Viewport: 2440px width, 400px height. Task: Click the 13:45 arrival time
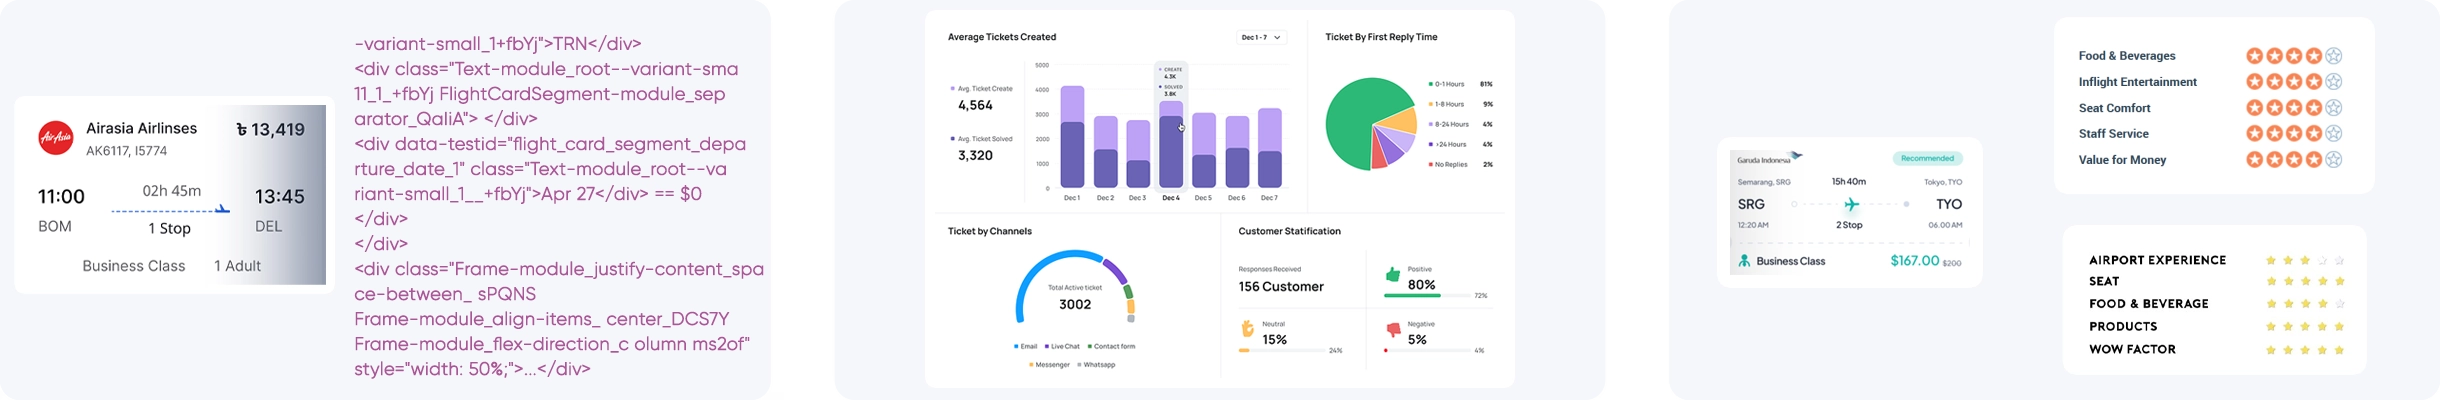[x=279, y=196]
